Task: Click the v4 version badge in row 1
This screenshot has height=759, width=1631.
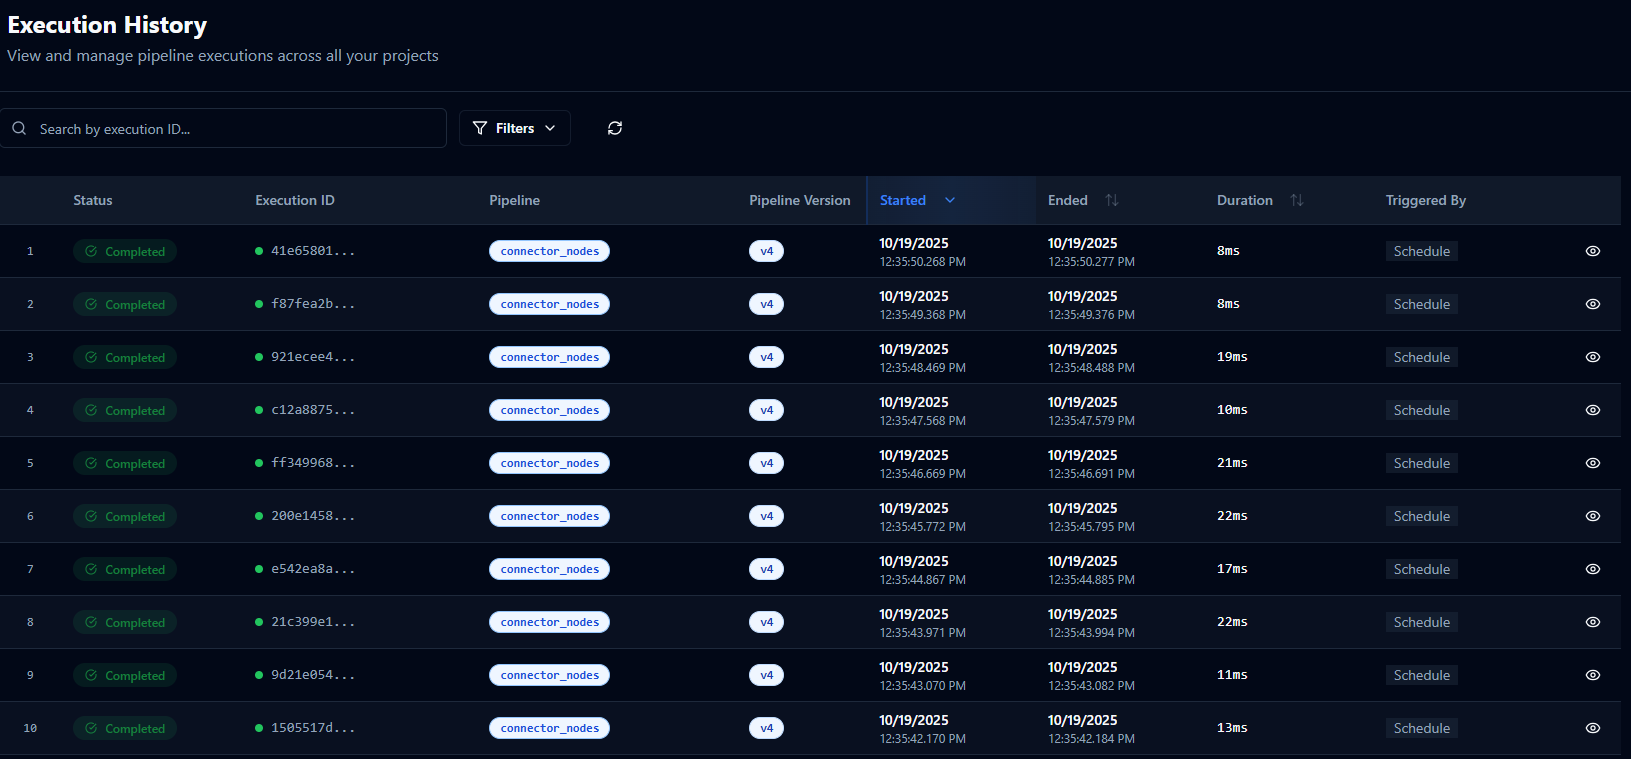Action: click(x=766, y=251)
